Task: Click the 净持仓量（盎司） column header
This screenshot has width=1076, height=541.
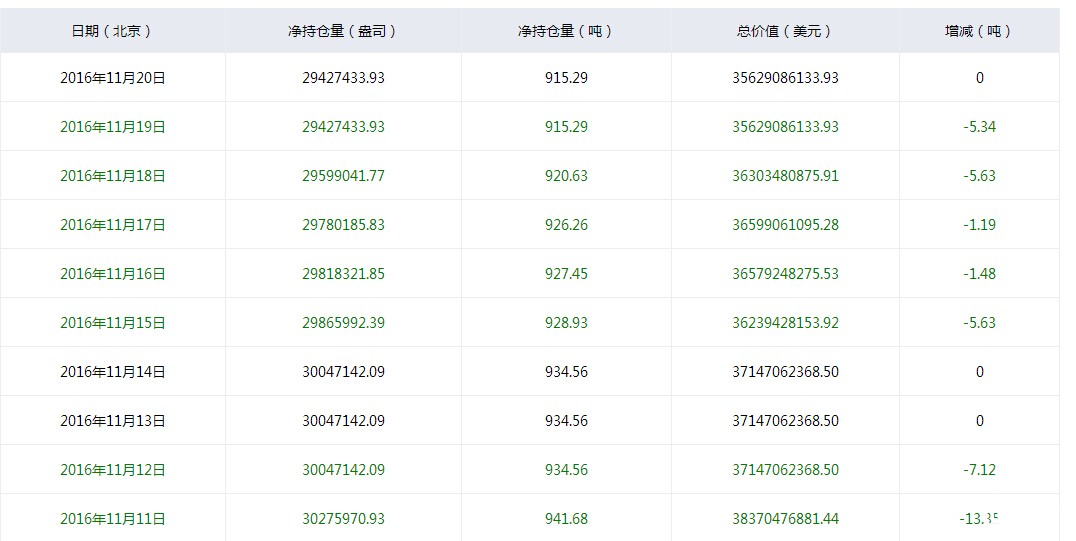Action: click(342, 31)
